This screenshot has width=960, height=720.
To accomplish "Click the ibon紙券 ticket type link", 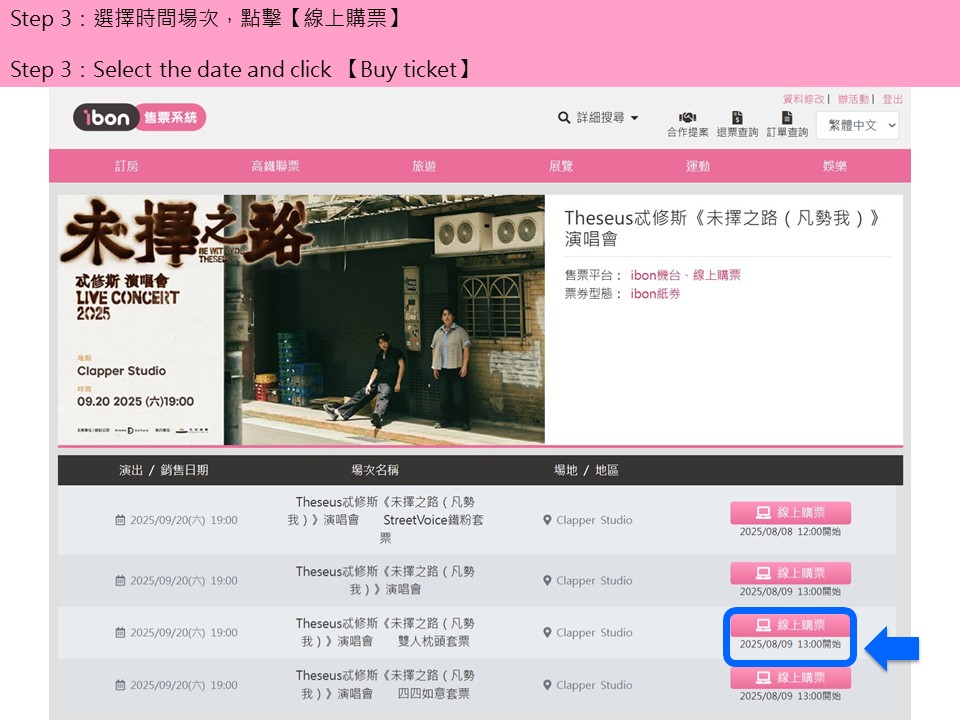I will tap(655, 294).
